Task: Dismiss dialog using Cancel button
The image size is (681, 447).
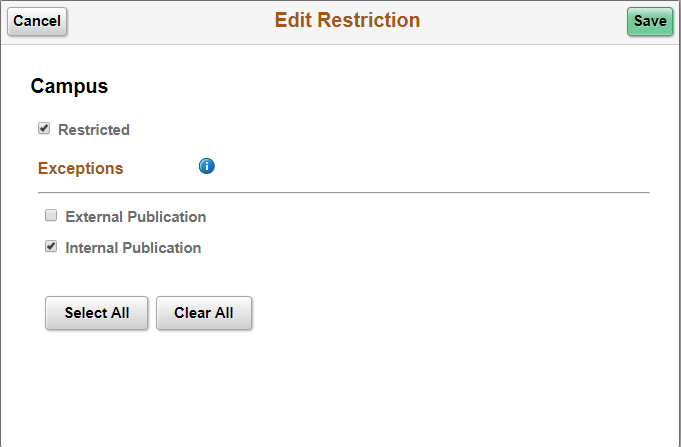Action: 37,21
